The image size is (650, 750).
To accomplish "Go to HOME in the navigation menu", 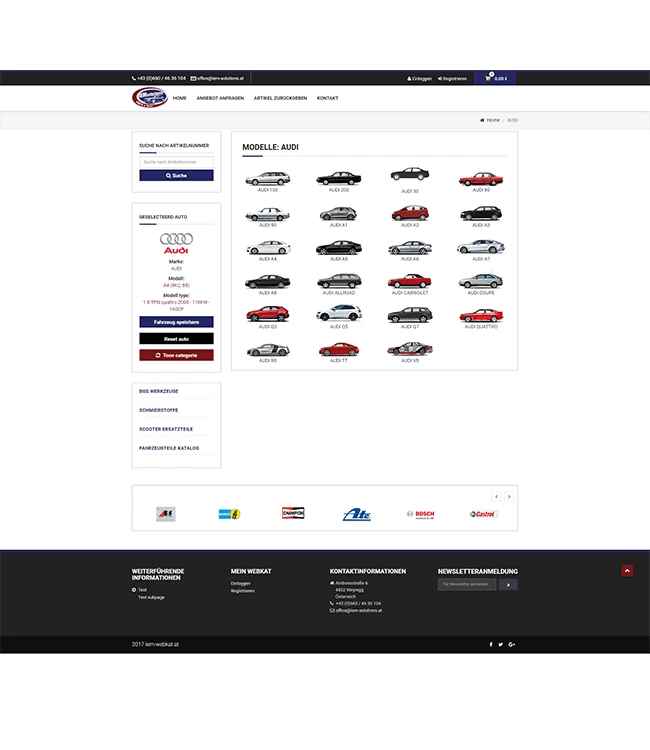I will pyautogui.click(x=179, y=98).
